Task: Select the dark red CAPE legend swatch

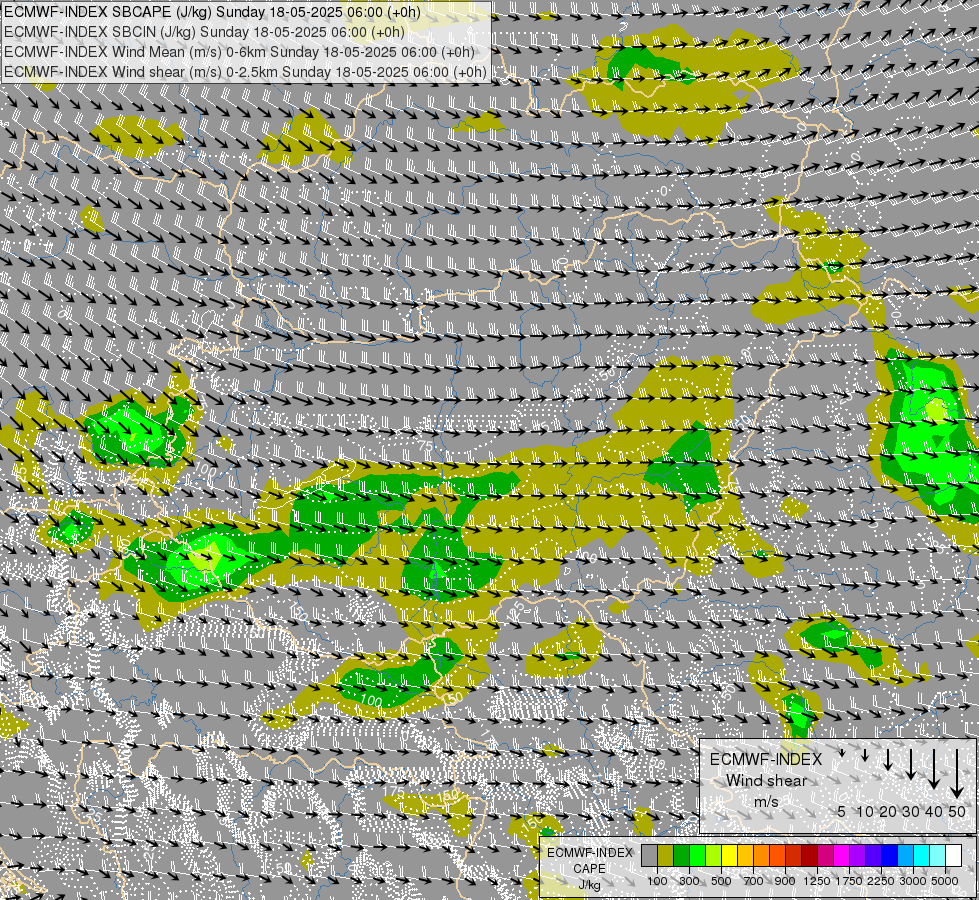Action: [810, 855]
